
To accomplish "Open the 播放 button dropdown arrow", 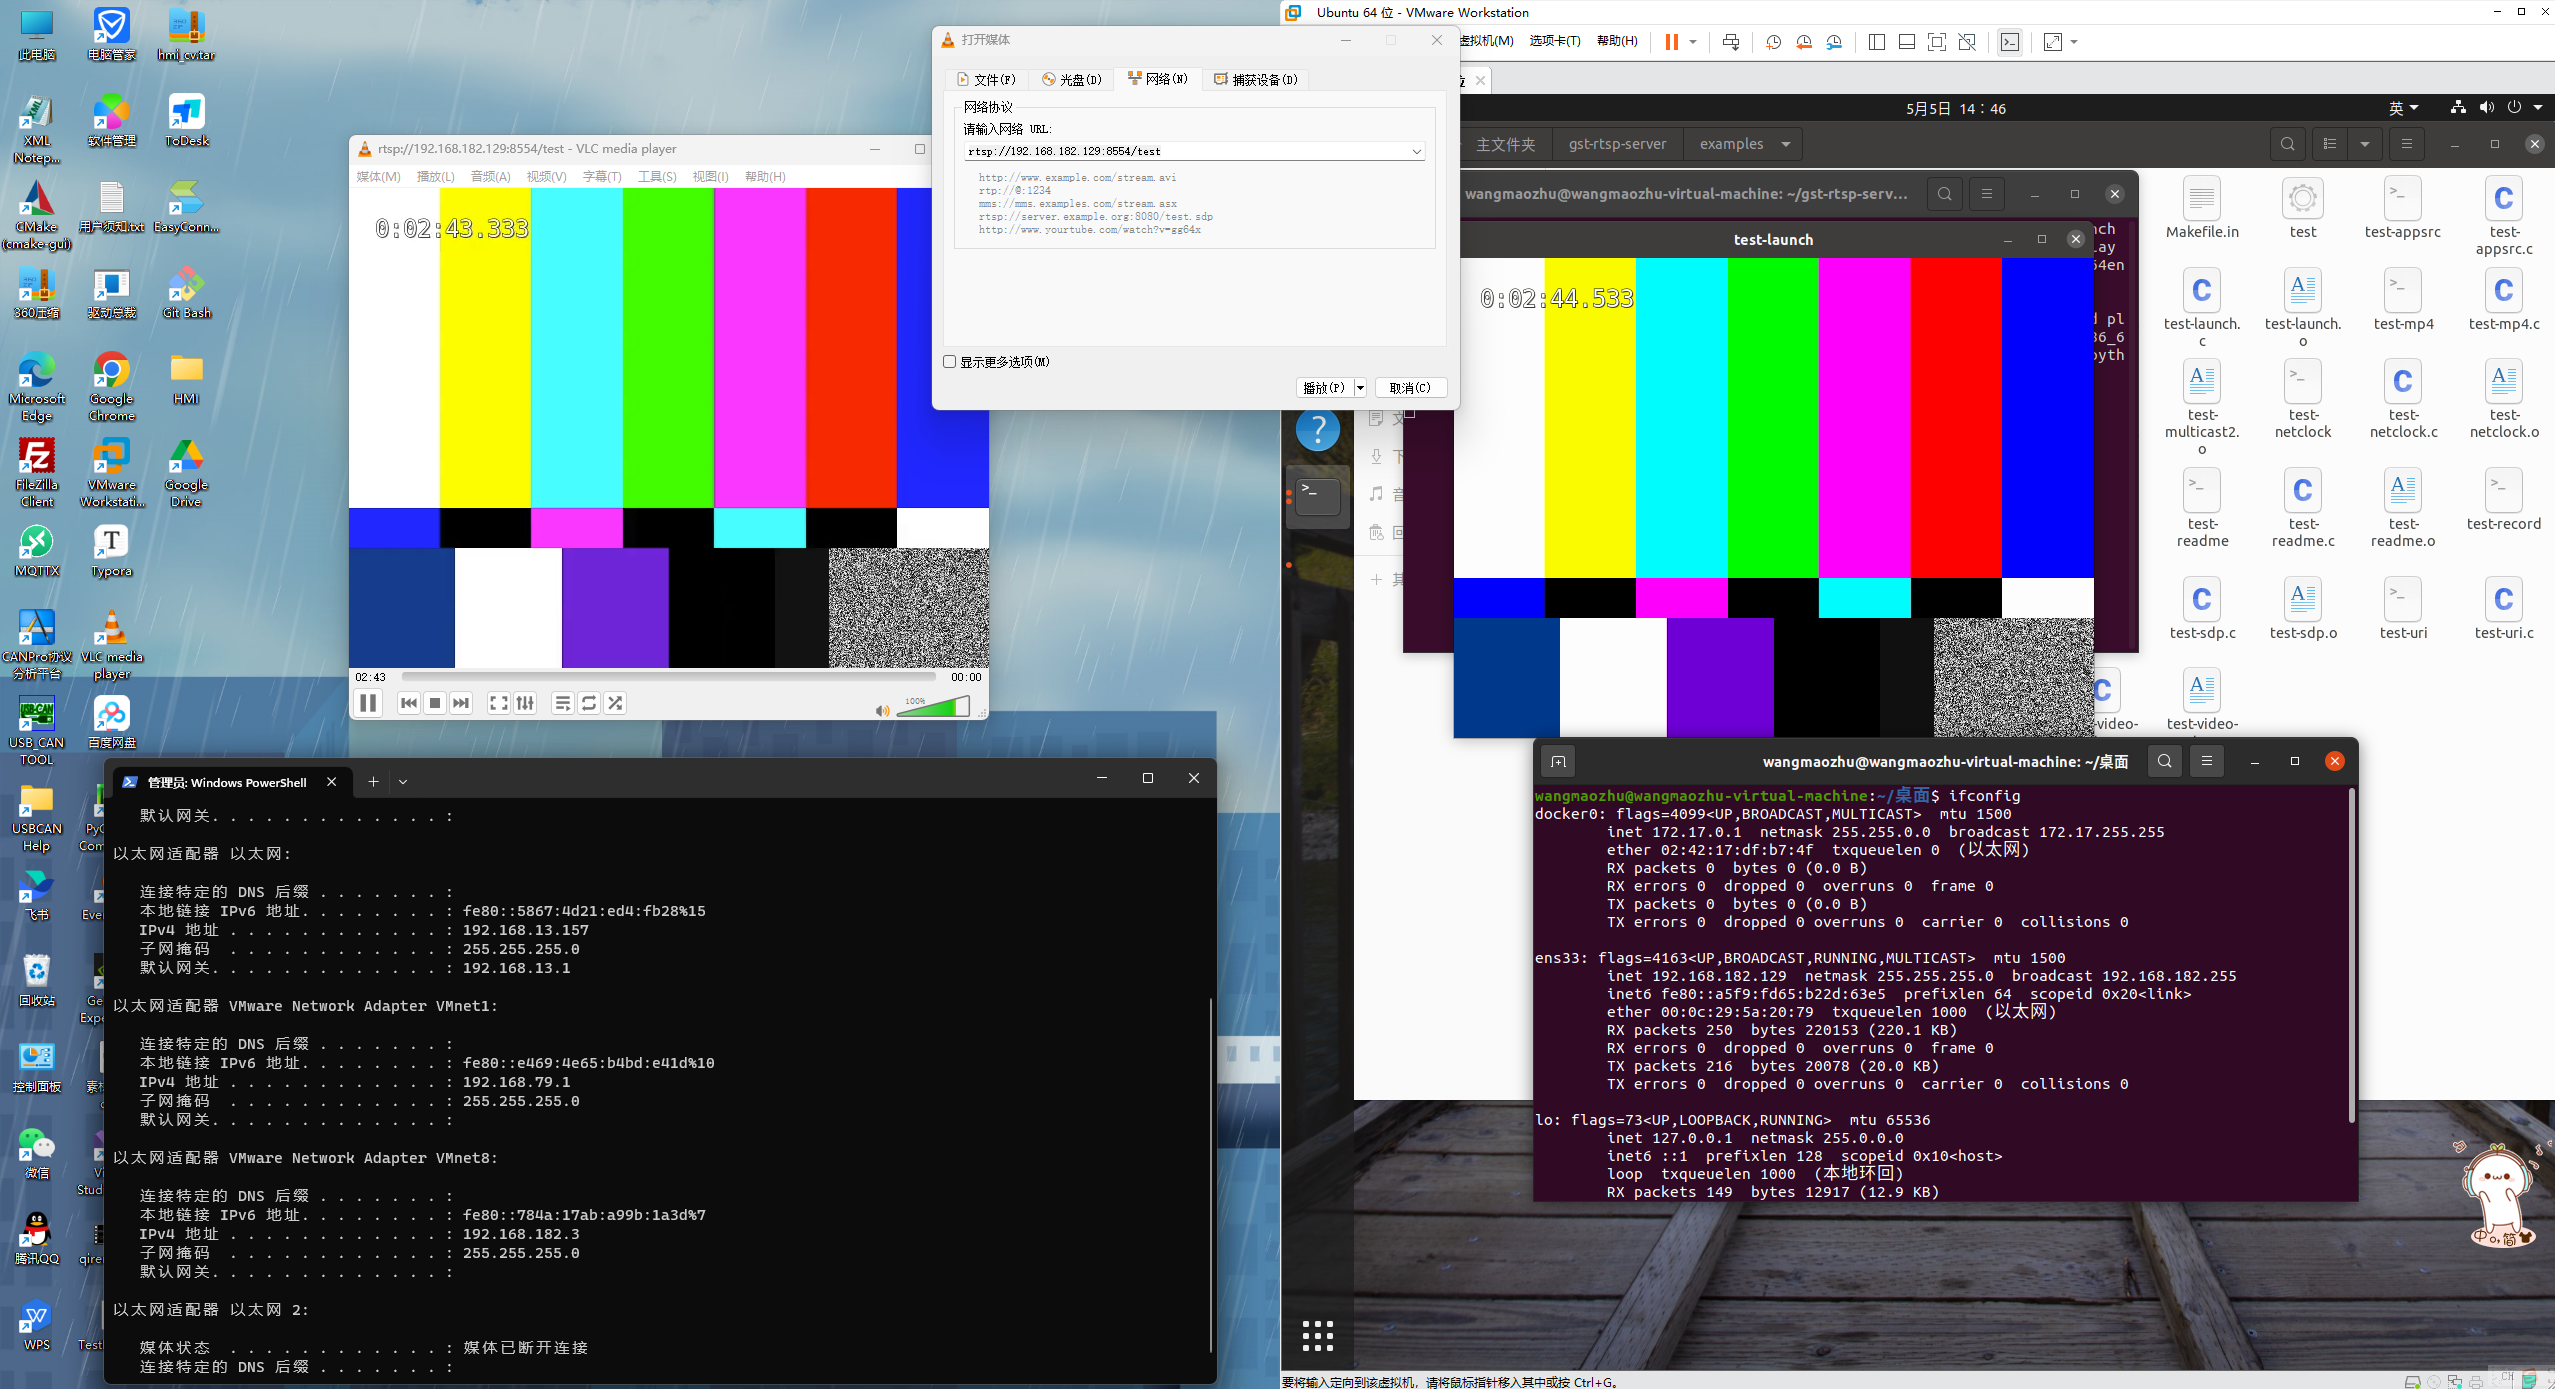I will coord(1360,388).
